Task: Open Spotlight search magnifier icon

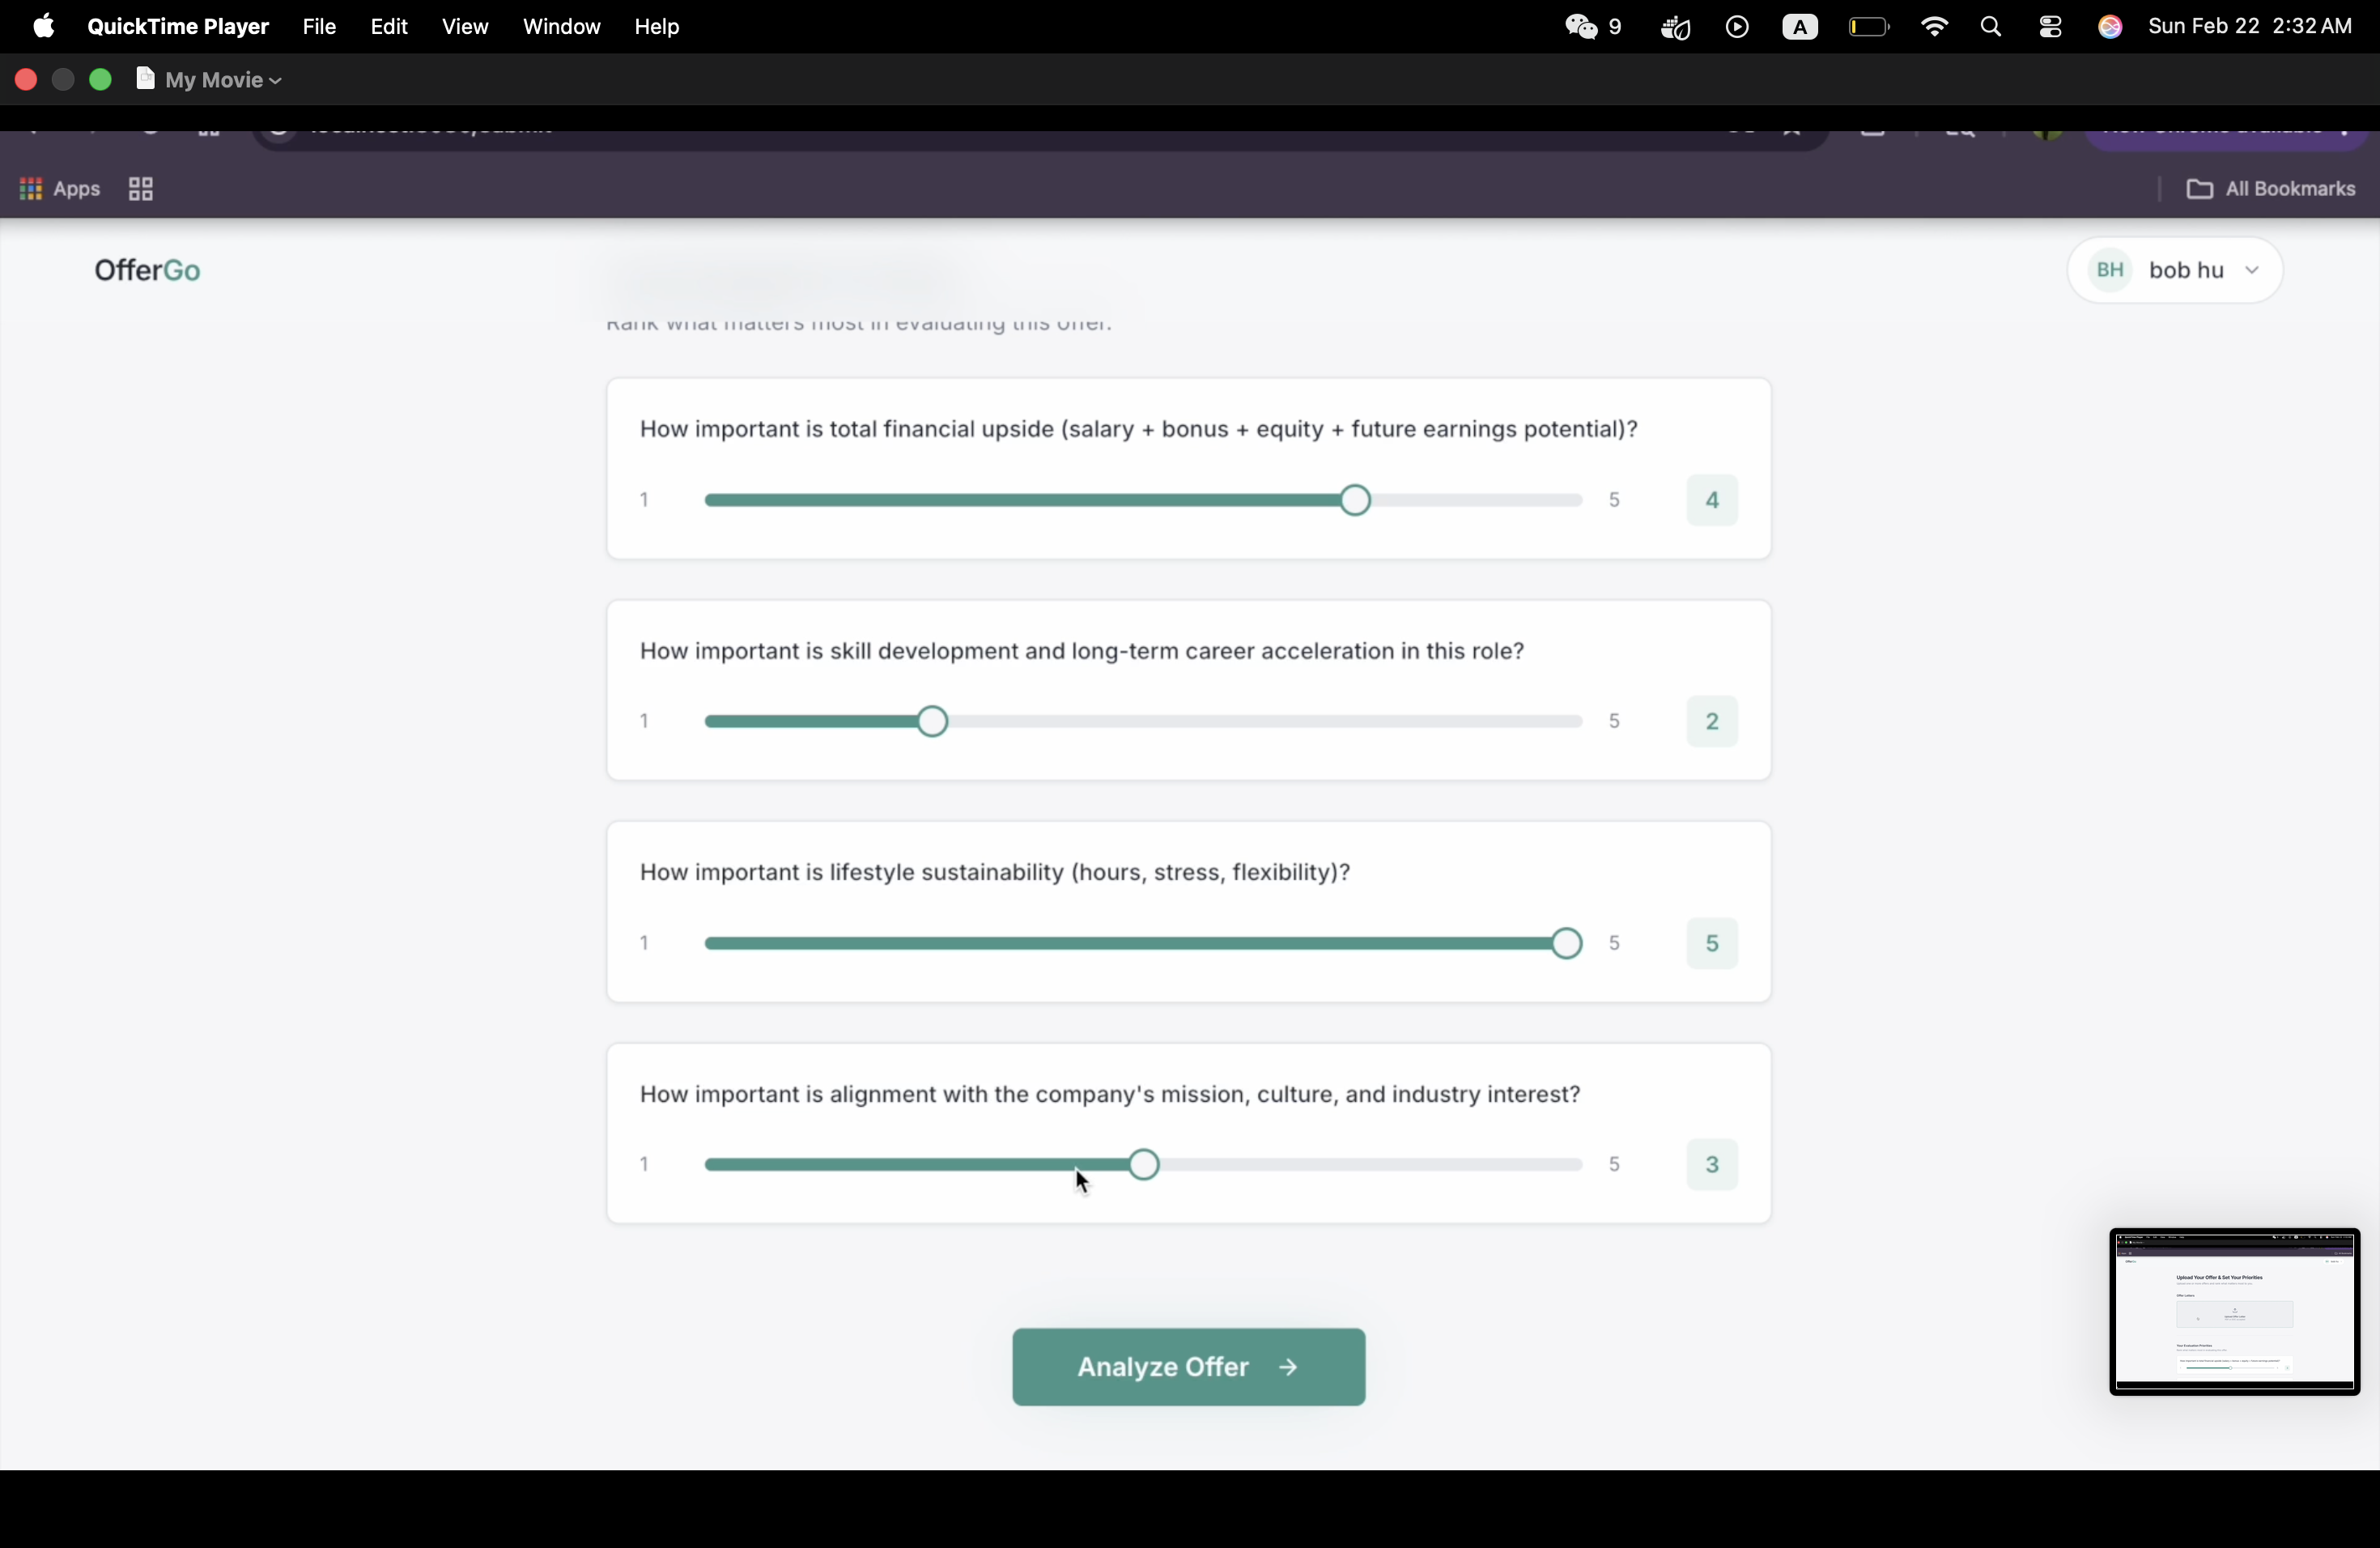Action: (x=1990, y=27)
